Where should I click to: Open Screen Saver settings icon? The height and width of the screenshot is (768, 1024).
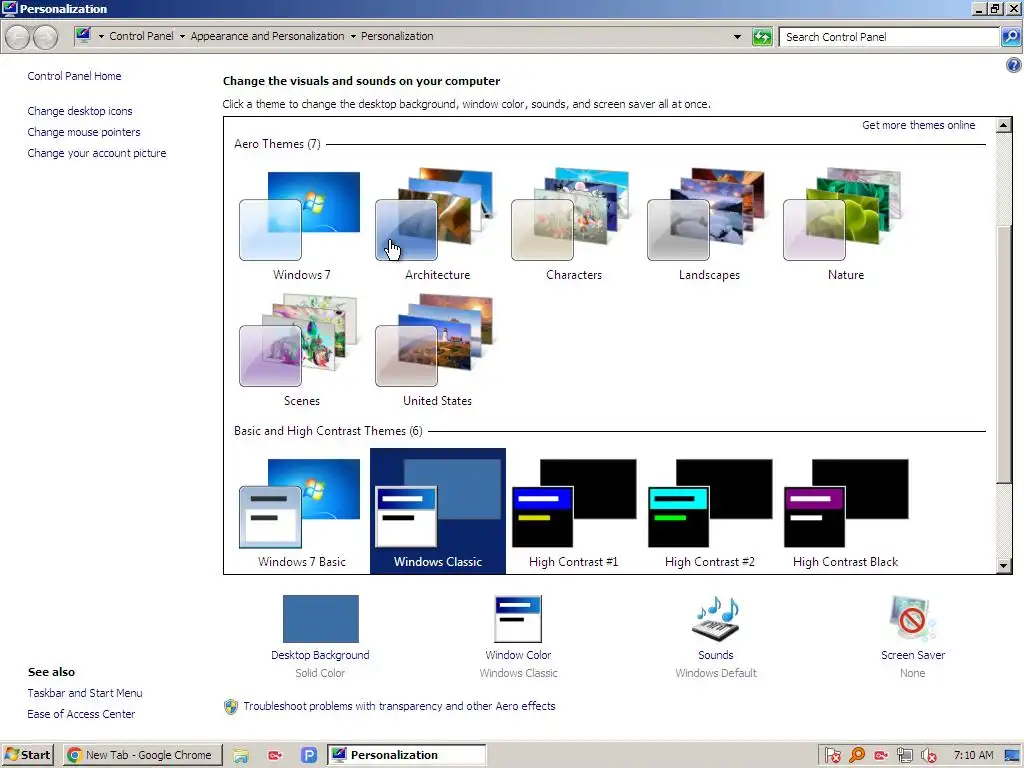(x=912, y=618)
